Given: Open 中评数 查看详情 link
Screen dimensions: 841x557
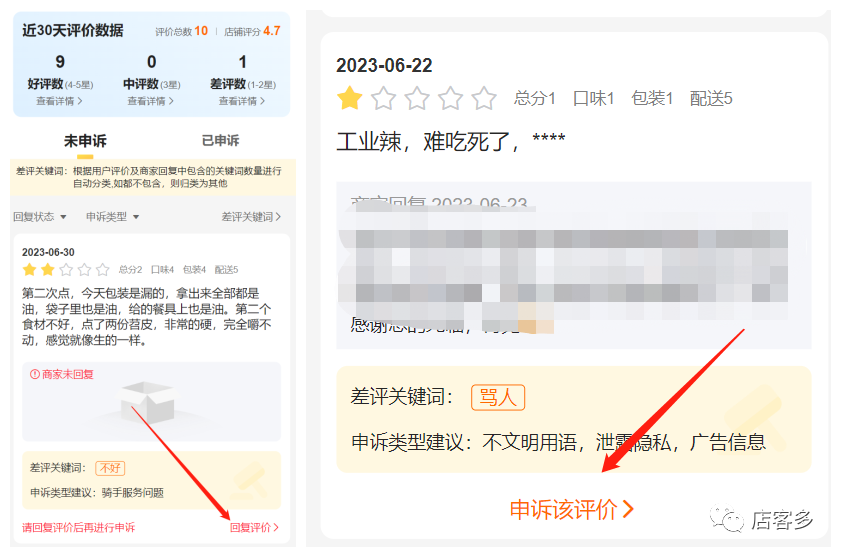Looking at the screenshot, I should tap(151, 101).
